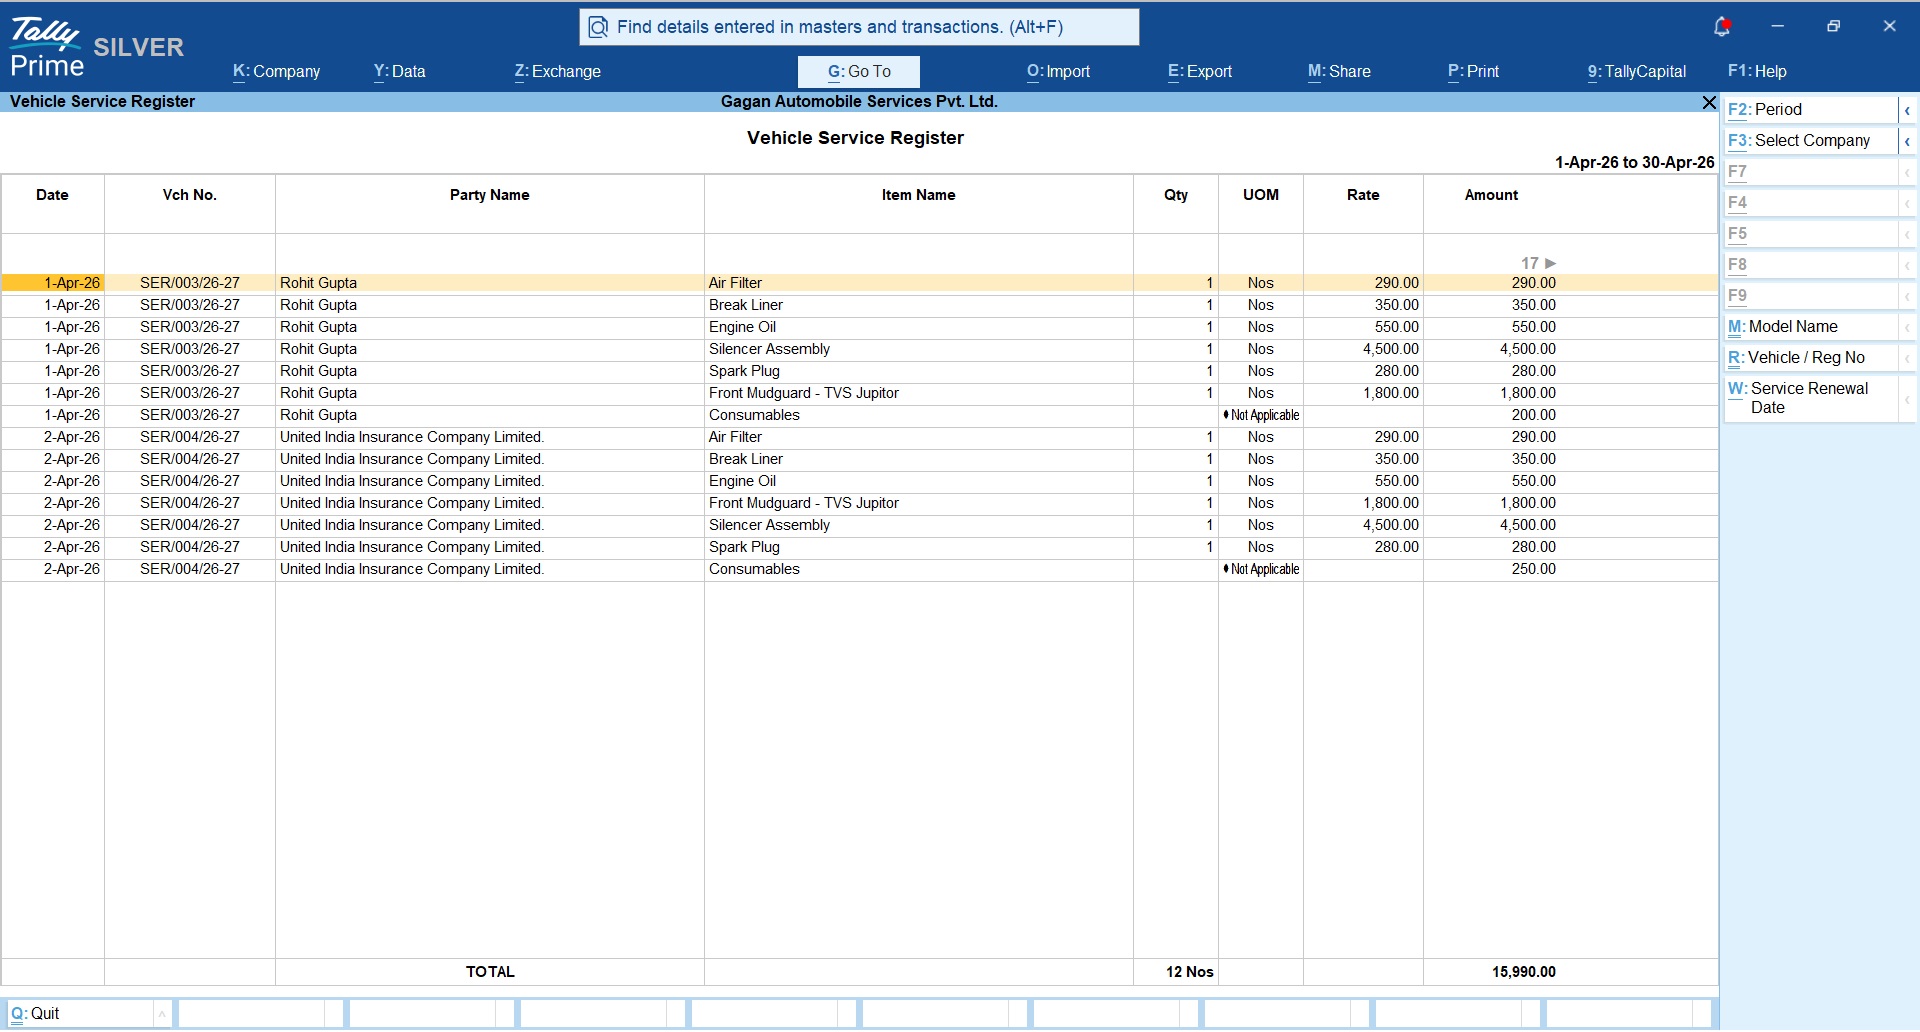Open the Z: Exchange menu
The image size is (1920, 1032).
[x=557, y=72]
